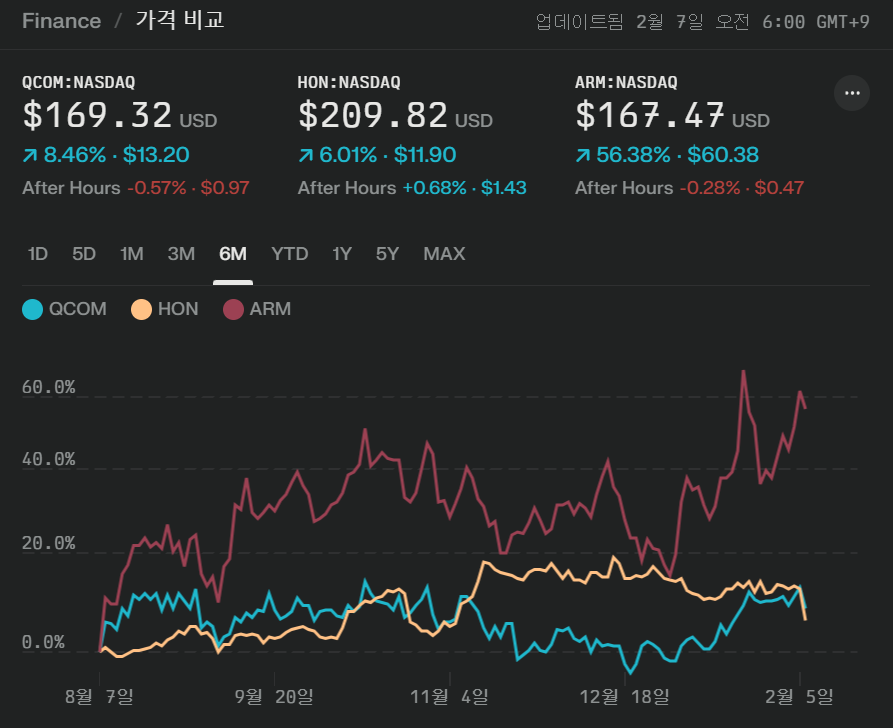
Task: Show the MAX range tab
Action: point(444,254)
